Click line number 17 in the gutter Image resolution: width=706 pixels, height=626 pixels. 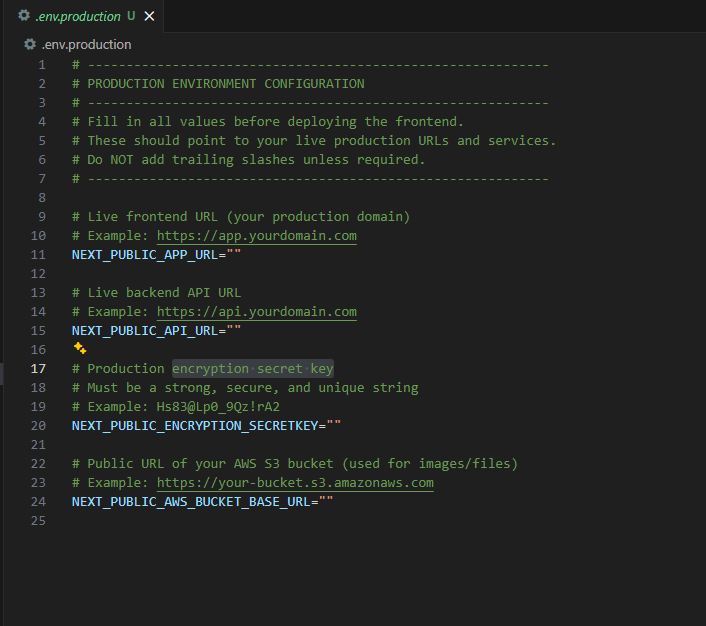pyautogui.click(x=38, y=369)
